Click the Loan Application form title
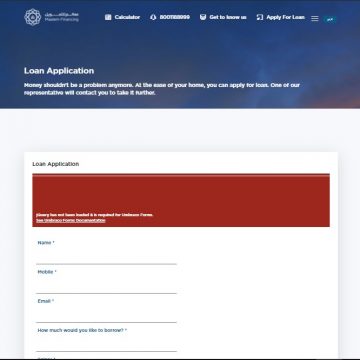 [56, 164]
